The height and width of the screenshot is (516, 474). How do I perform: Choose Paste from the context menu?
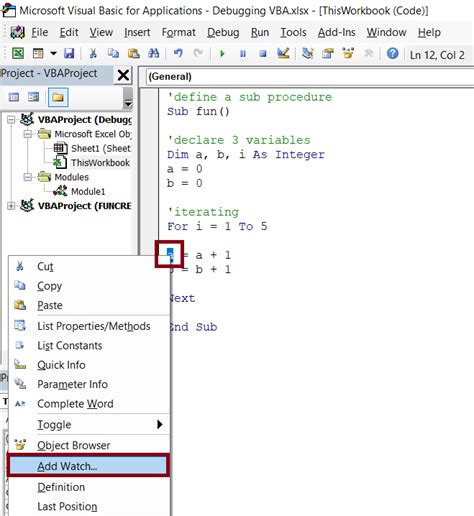click(89, 305)
